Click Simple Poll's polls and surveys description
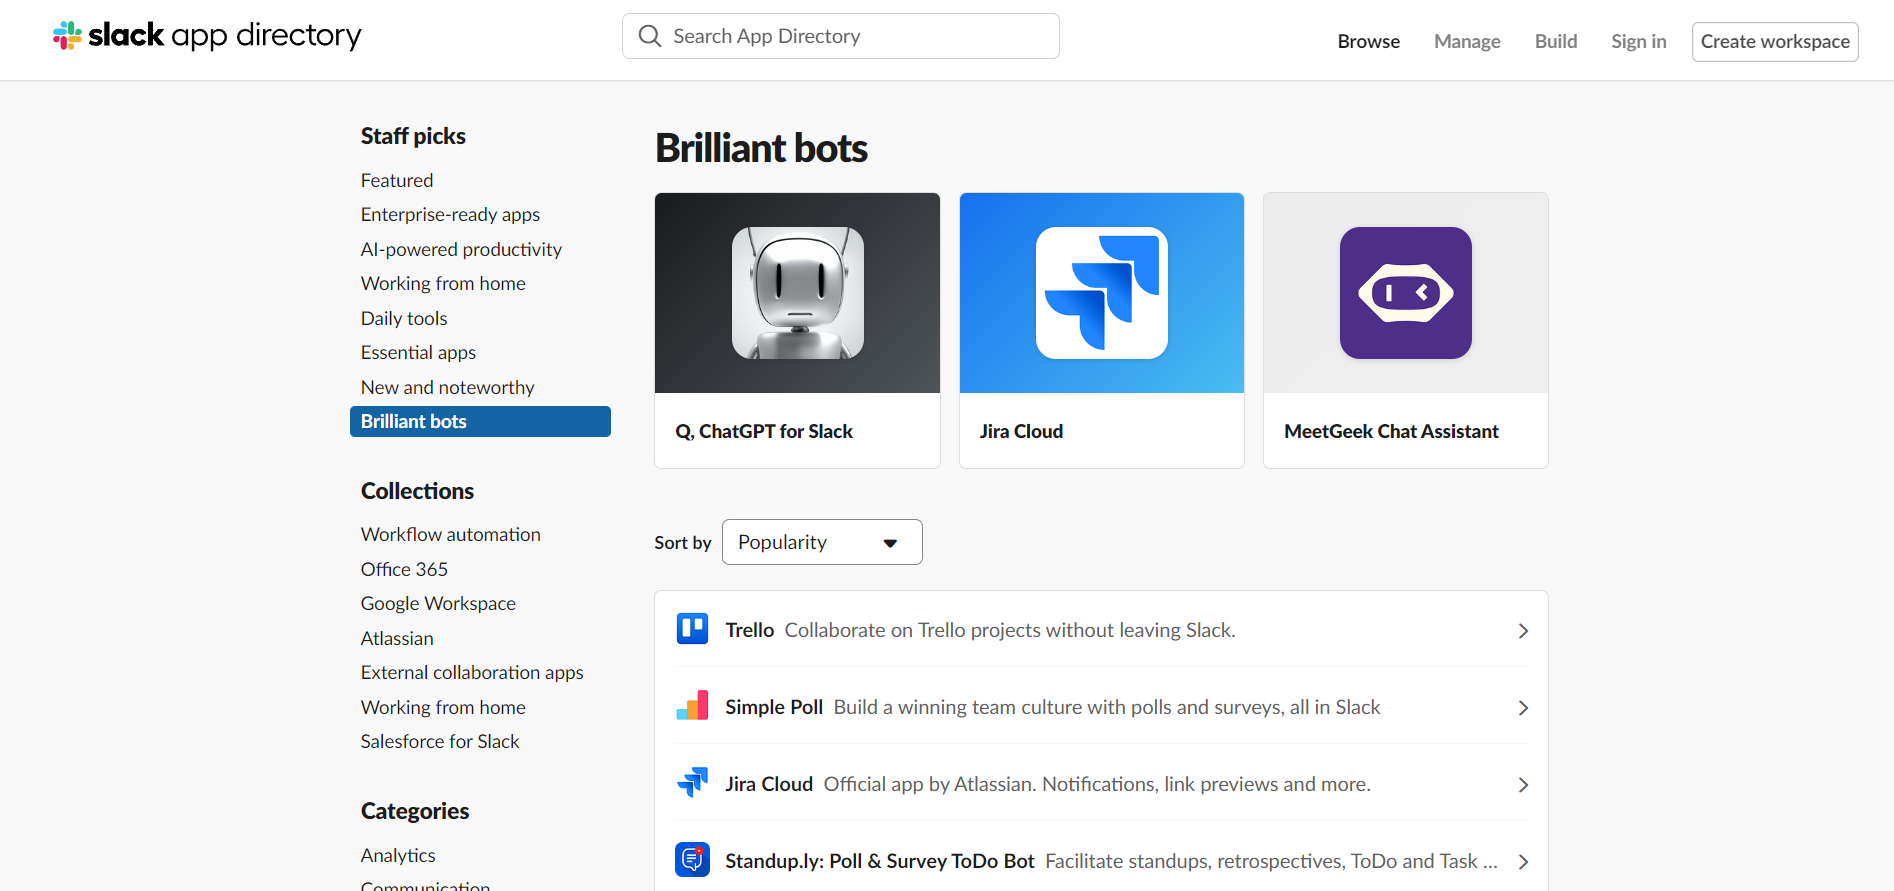 (1107, 707)
